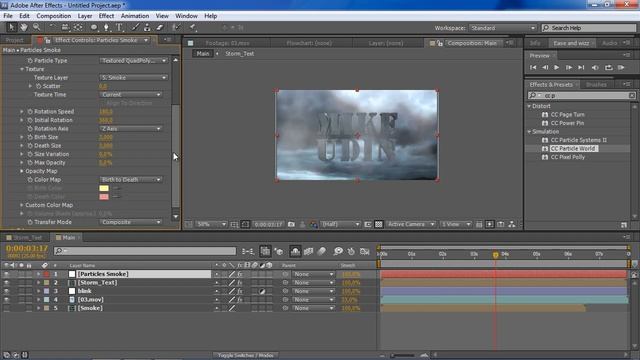640x360 pixels.
Task: Hide the blink layer
Action: 6,291
